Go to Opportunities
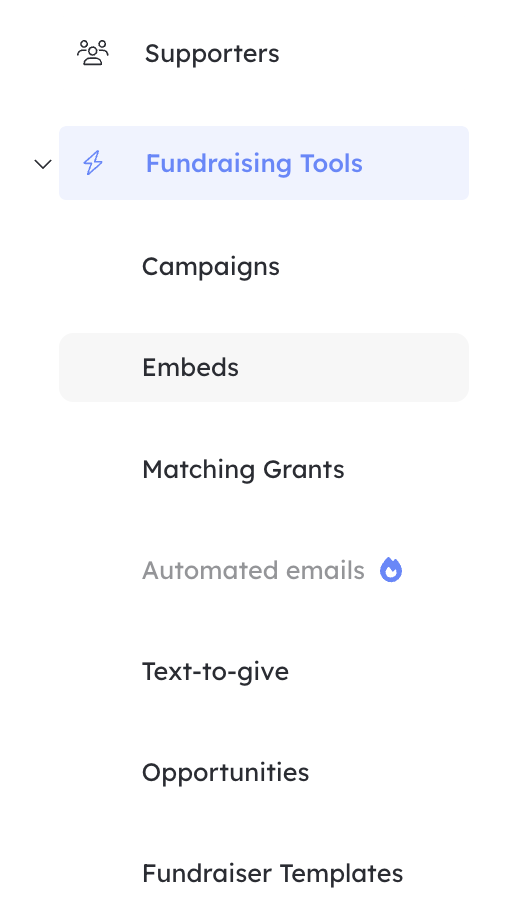The height and width of the screenshot is (924, 524). [x=226, y=773]
